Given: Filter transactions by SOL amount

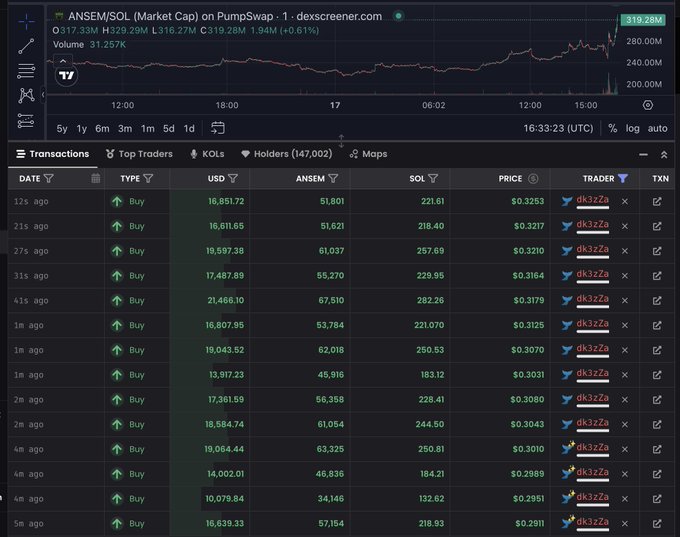Looking at the screenshot, I should click(x=433, y=178).
